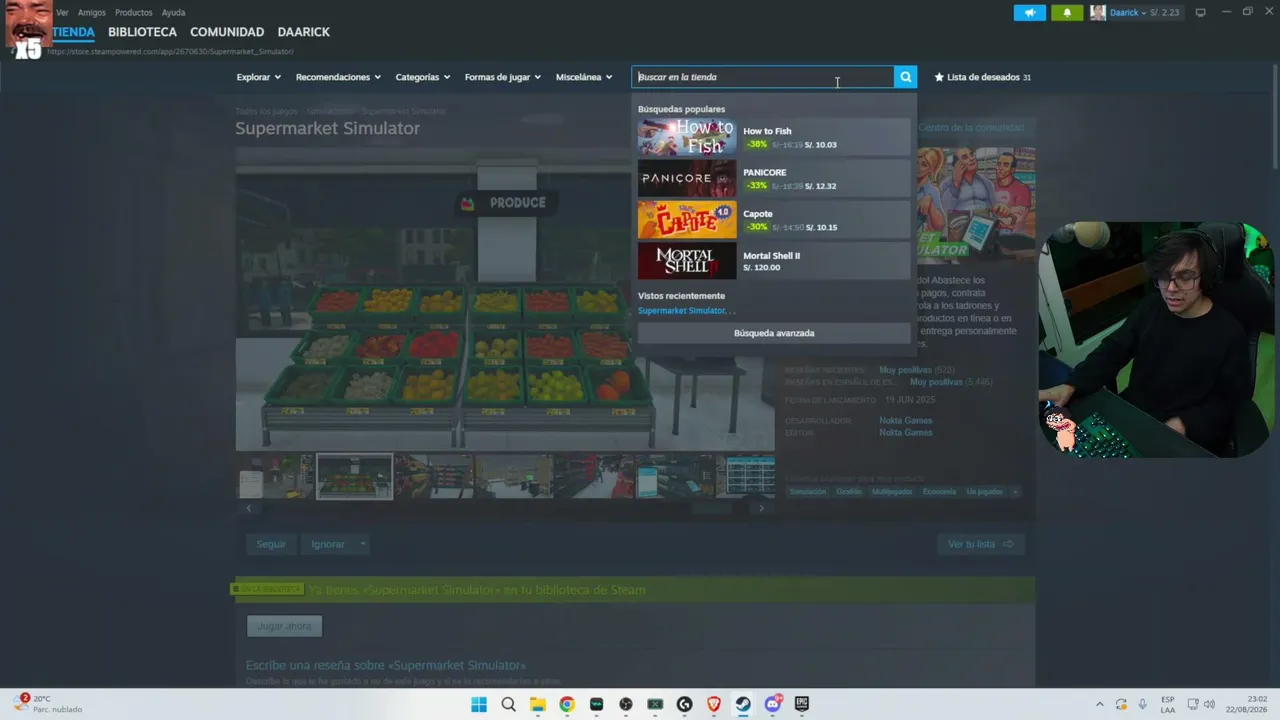Open Windows taskbar search

pyautogui.click(x=508, y=704)
